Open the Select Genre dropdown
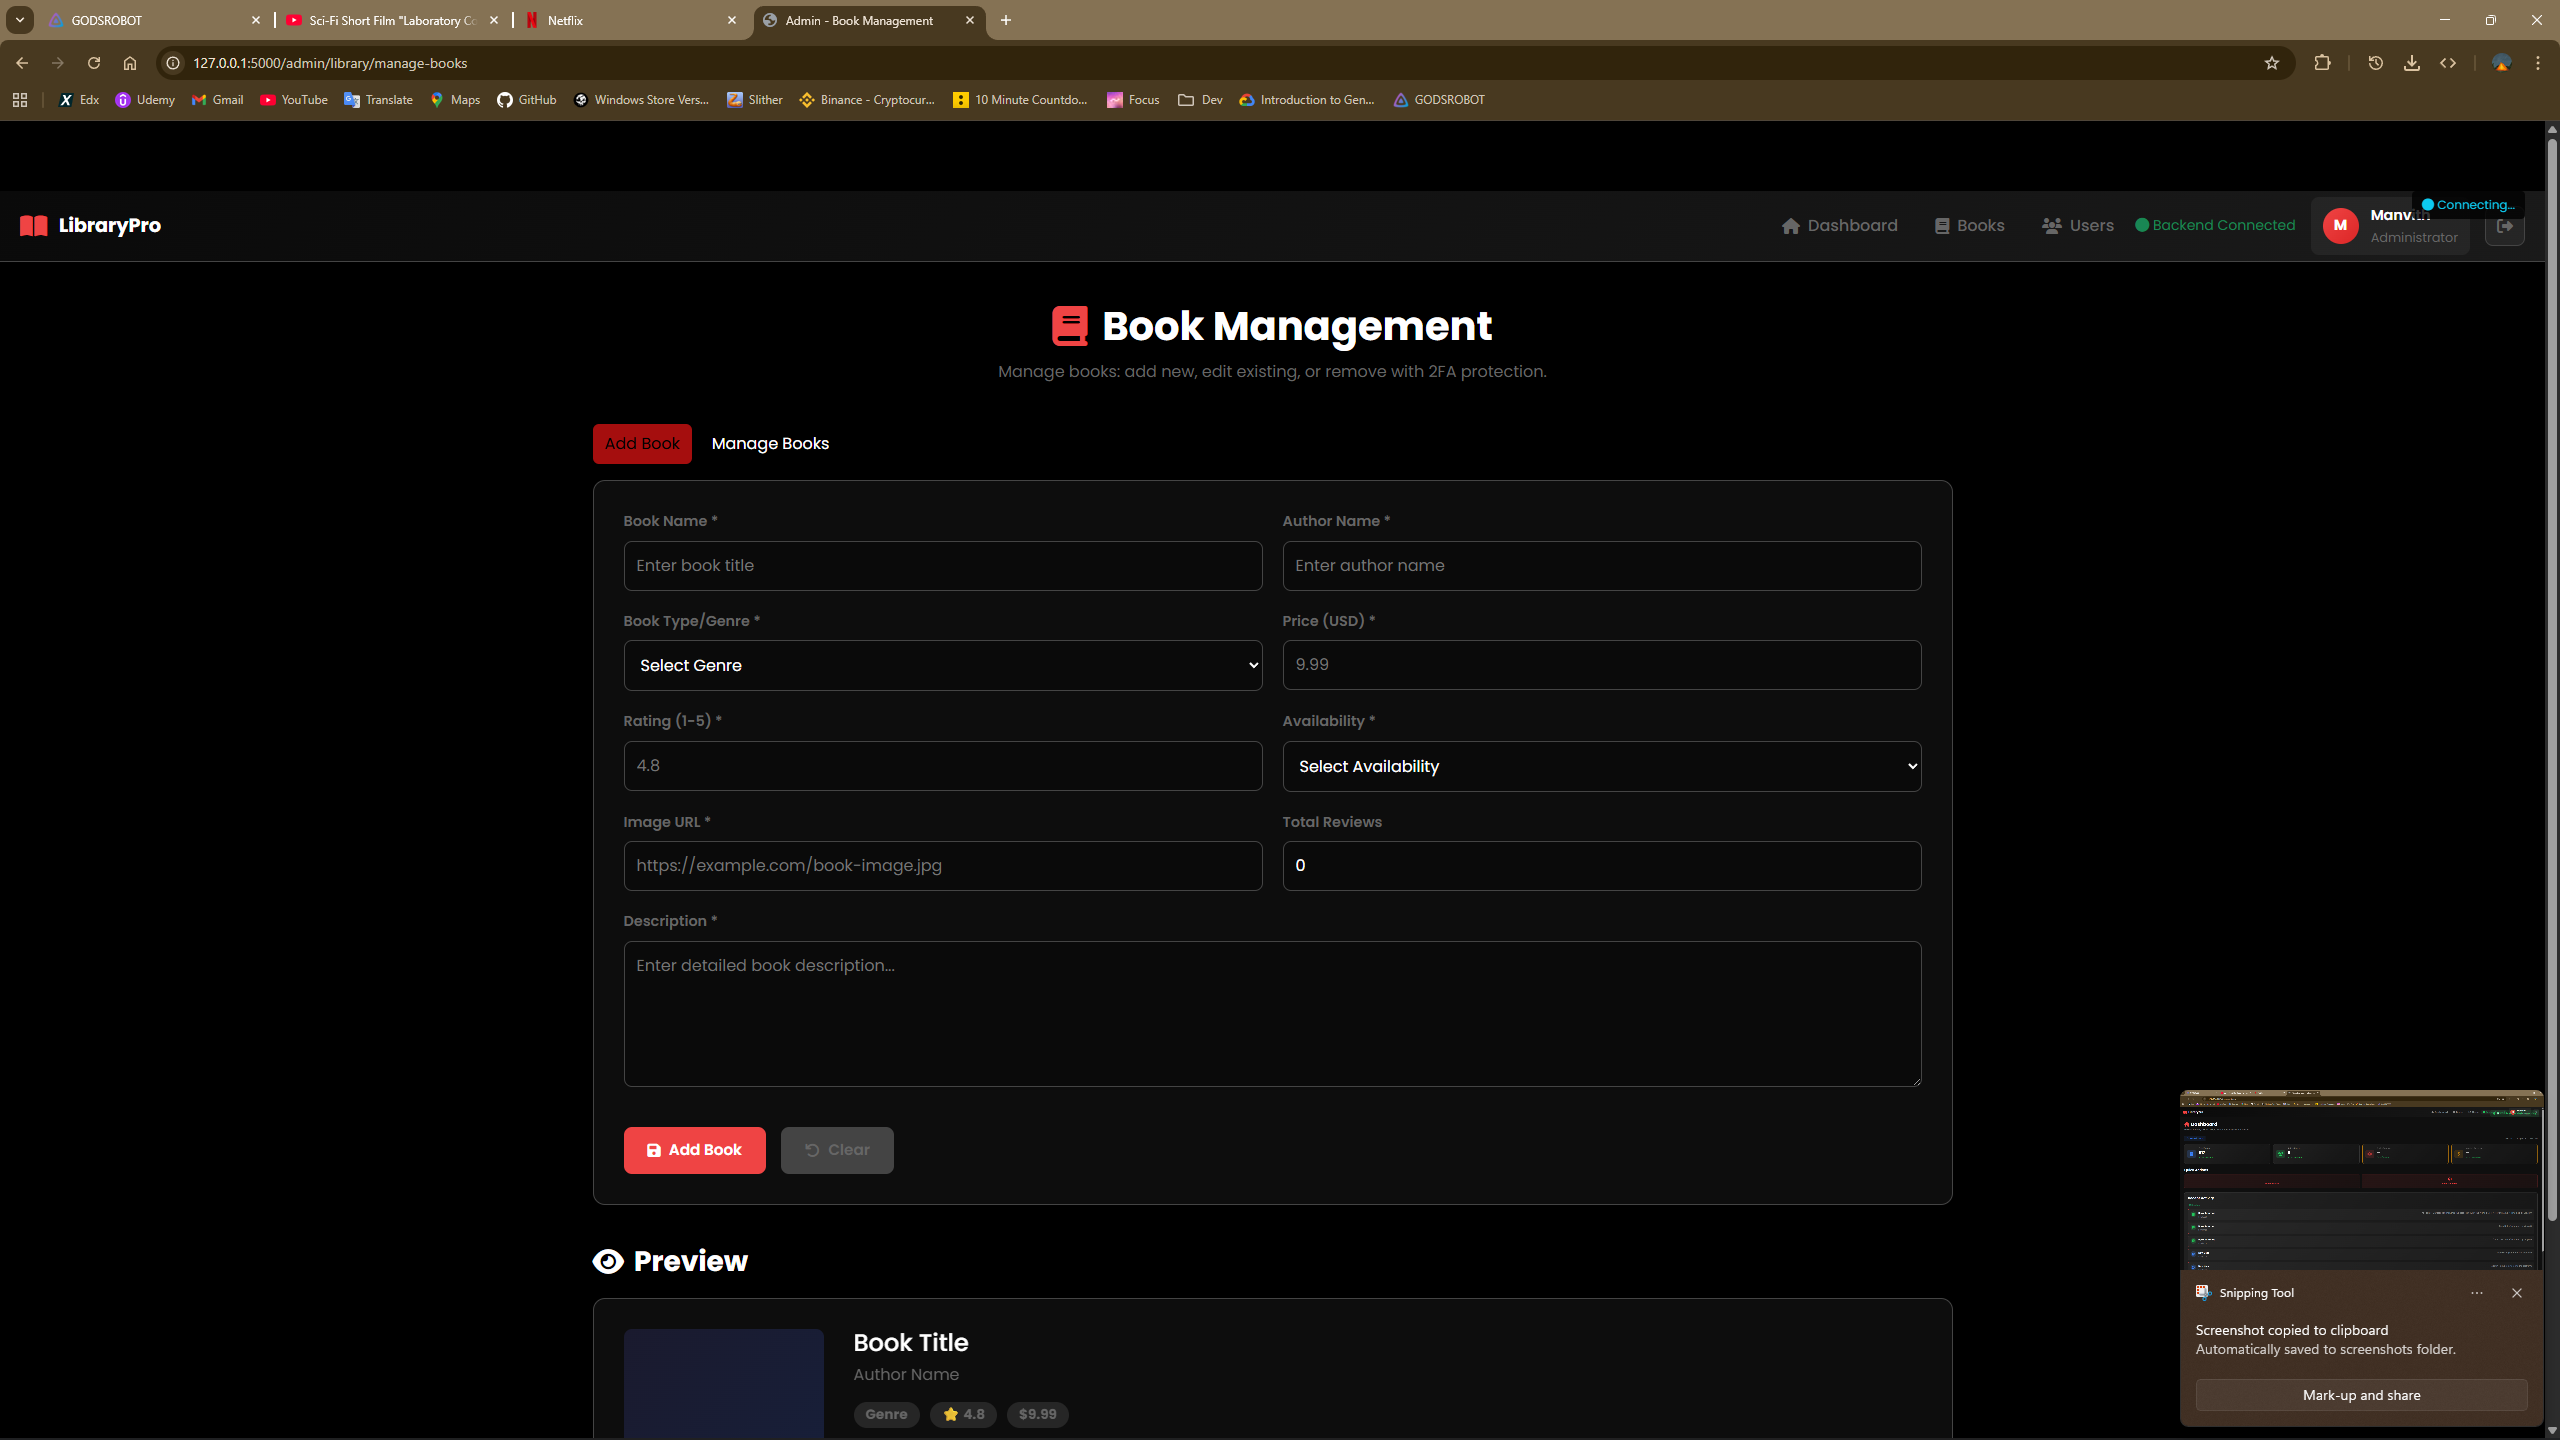2560x1440 pixels. coord(941,665)
